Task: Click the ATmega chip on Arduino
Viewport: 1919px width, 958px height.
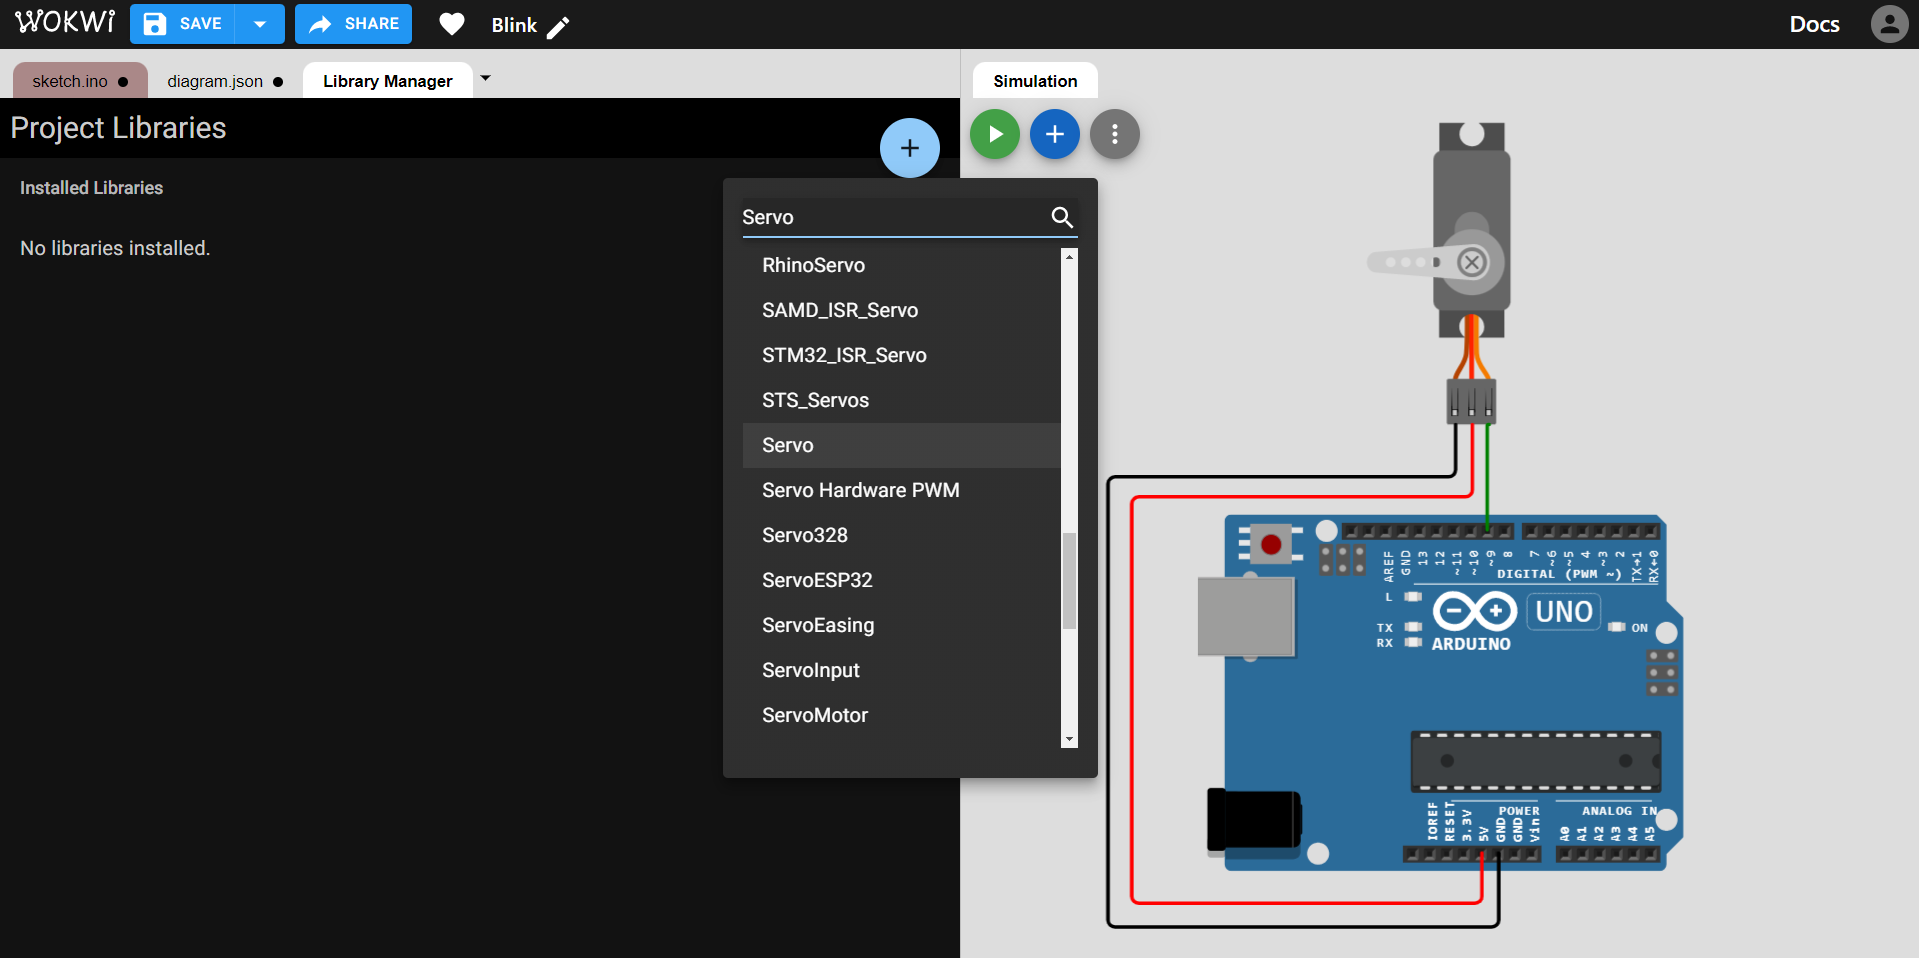Action: [1536, 761]
